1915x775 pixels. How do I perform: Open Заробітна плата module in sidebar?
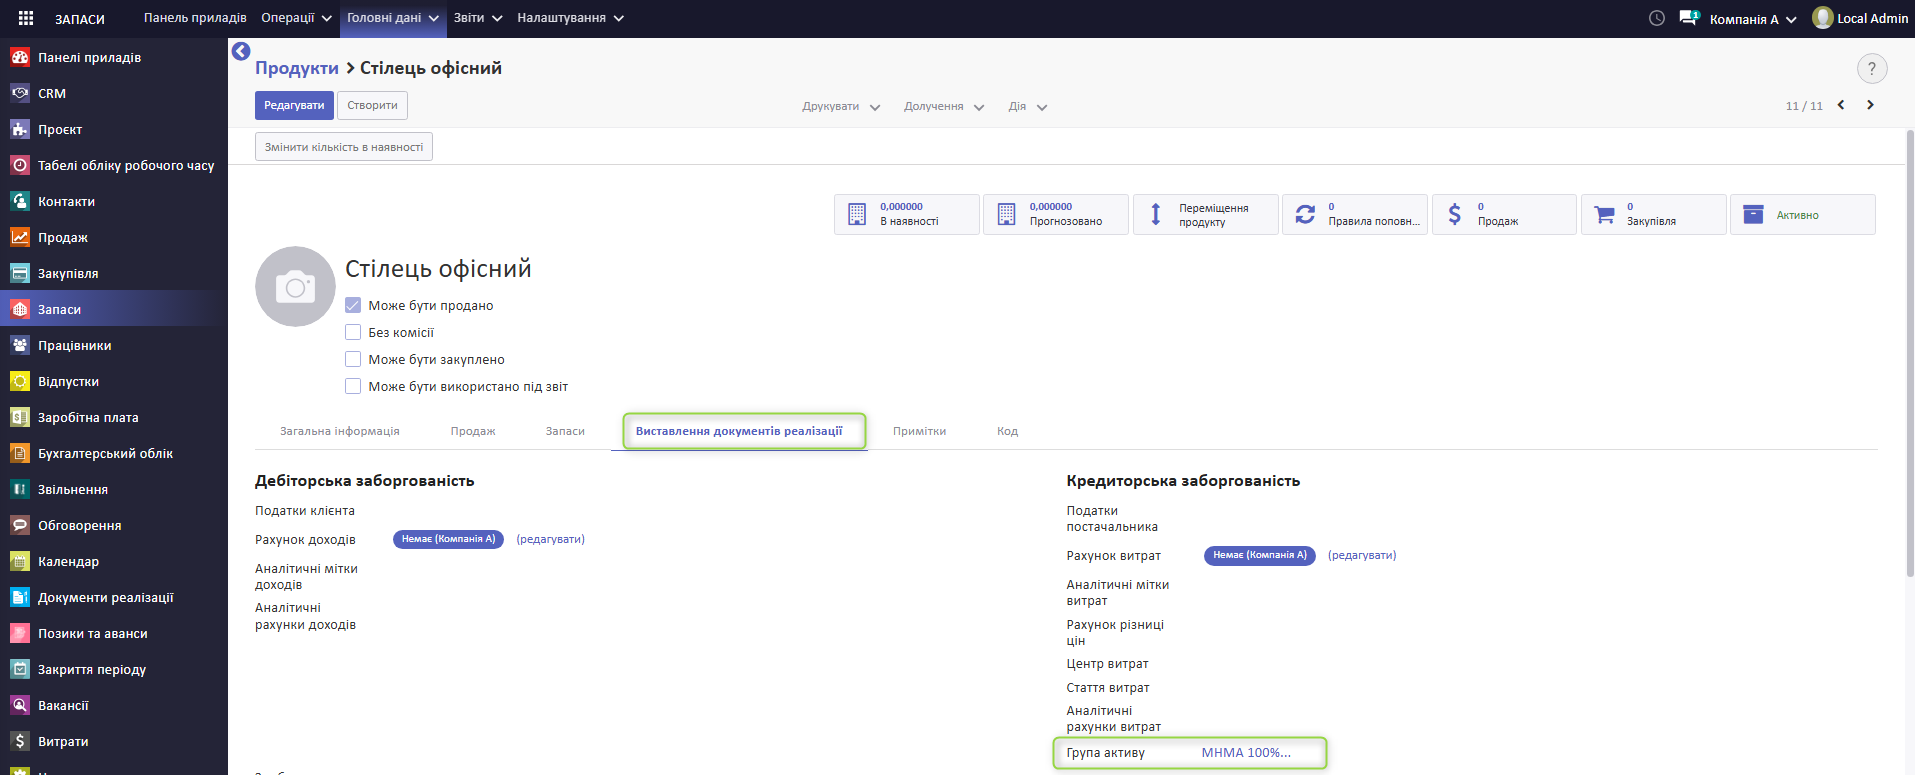pyautogui.click(x=114, y=417)
